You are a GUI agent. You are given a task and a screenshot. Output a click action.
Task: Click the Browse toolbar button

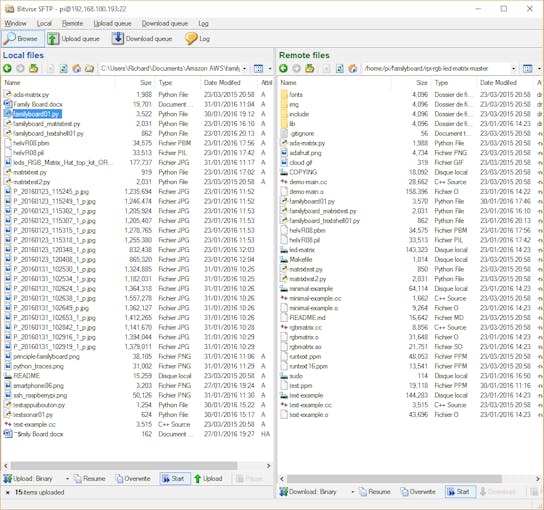pos(23,39)
